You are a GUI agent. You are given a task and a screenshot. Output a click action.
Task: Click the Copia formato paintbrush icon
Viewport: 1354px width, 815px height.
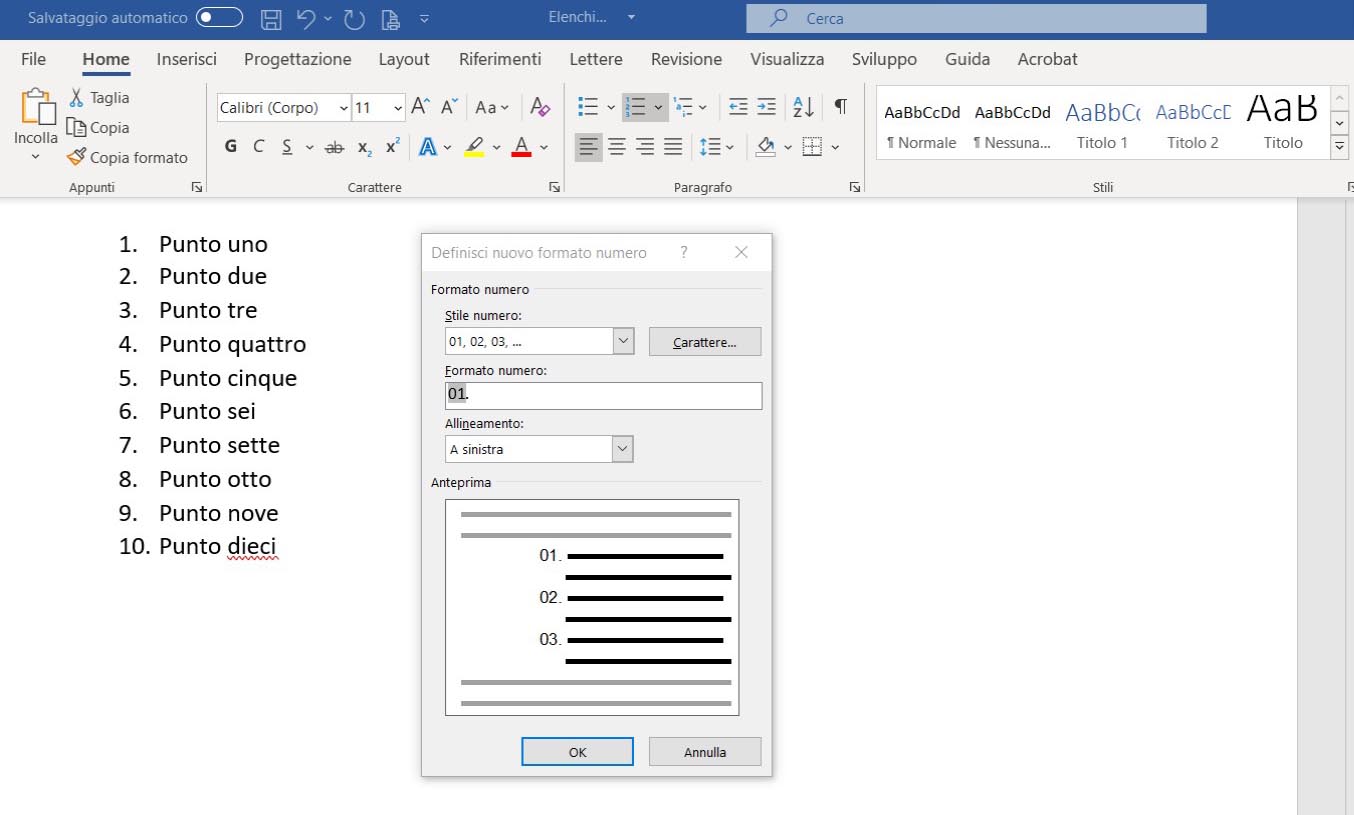coord(76,157)
